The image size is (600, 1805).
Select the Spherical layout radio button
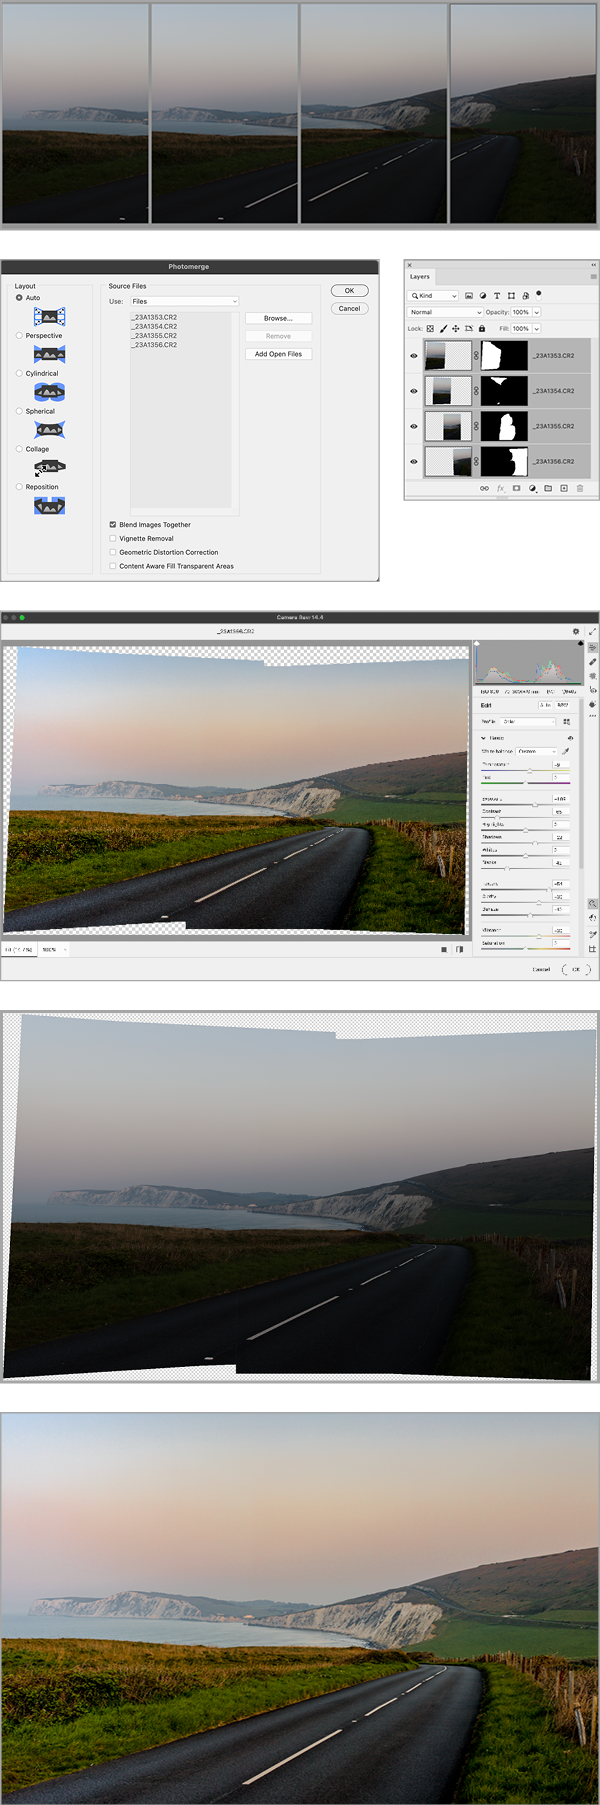pyautogui.click(x=19, y=411)
